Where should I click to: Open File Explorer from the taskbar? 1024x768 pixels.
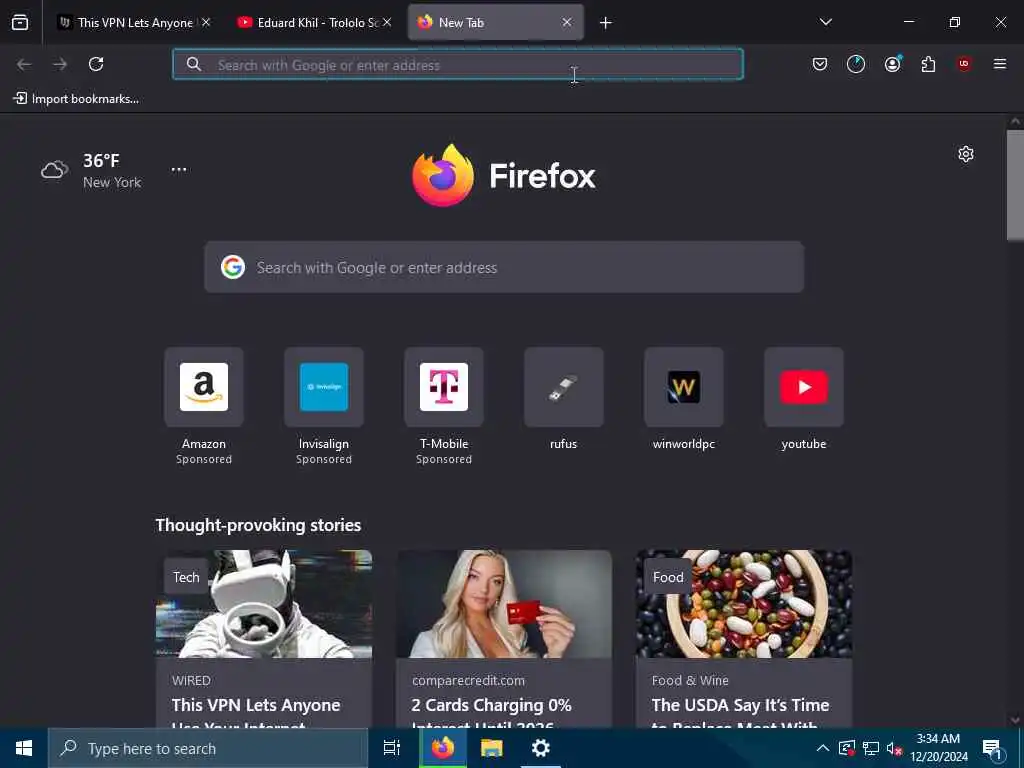(492, 748)
